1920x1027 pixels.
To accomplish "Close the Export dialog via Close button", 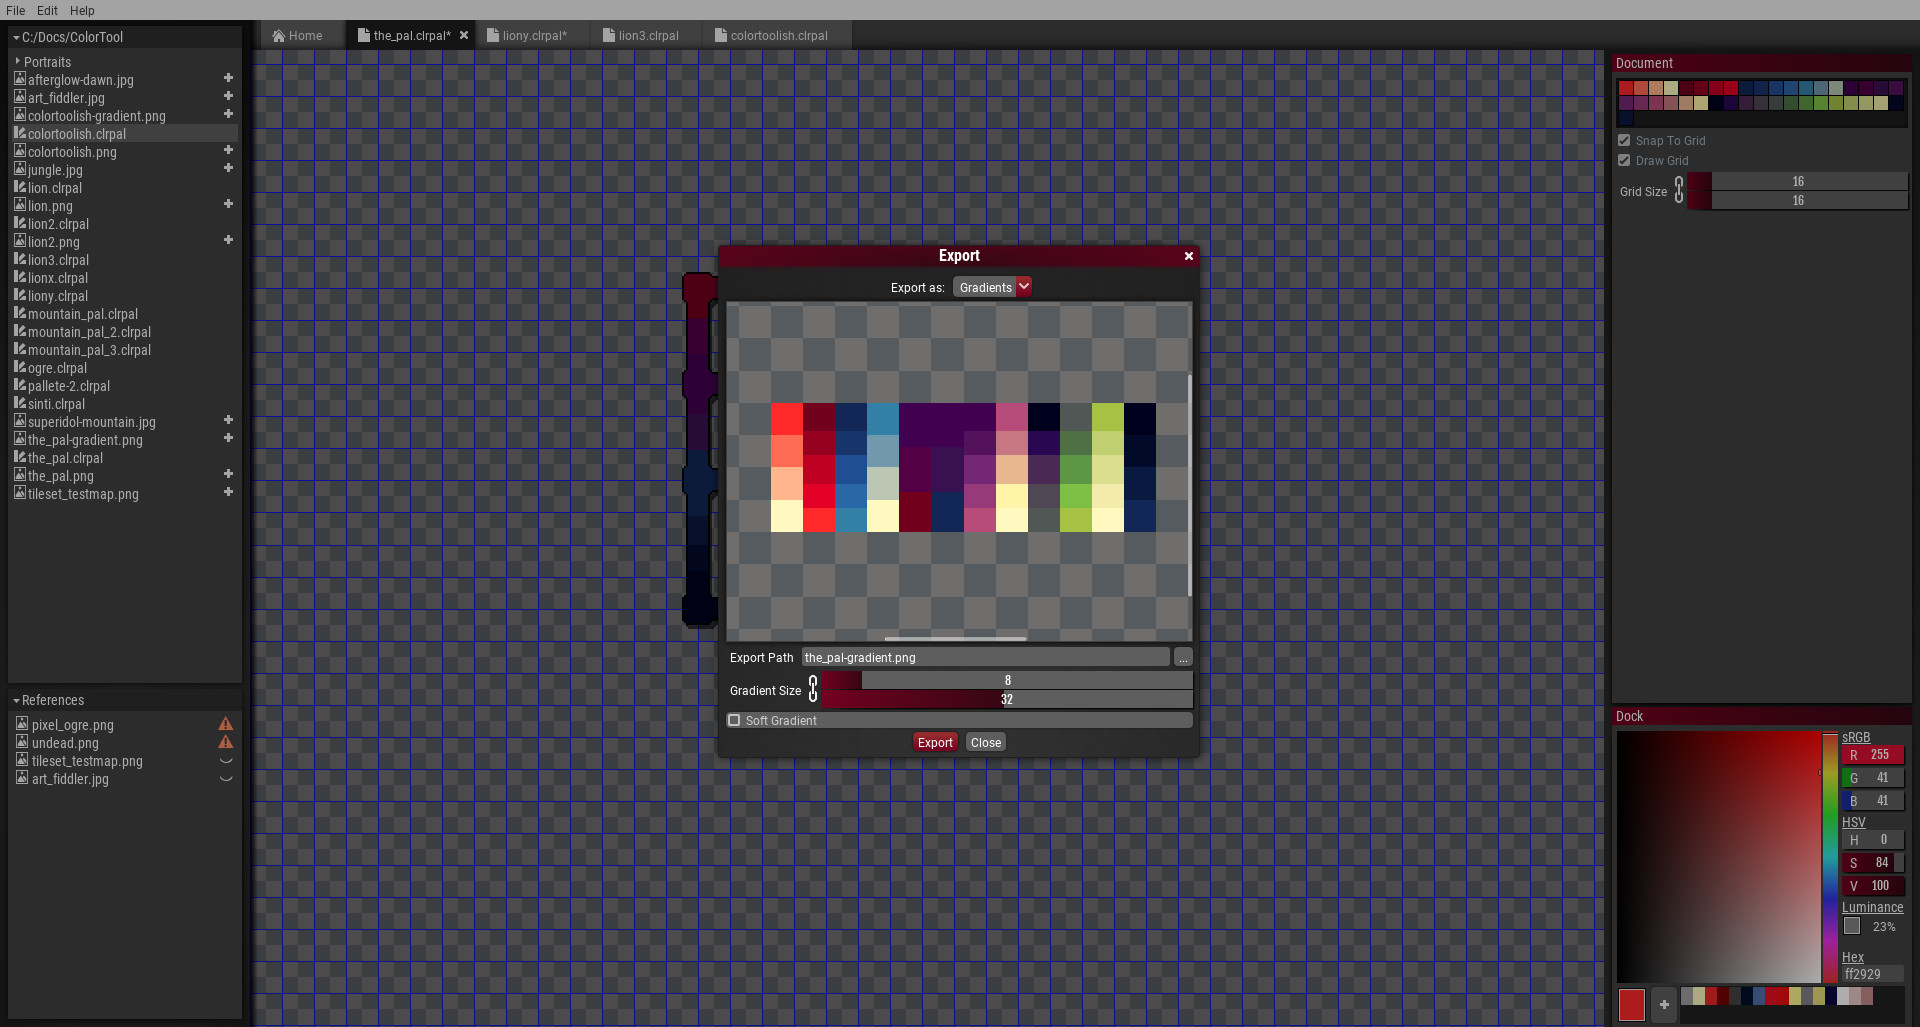I will click(985, 742).
